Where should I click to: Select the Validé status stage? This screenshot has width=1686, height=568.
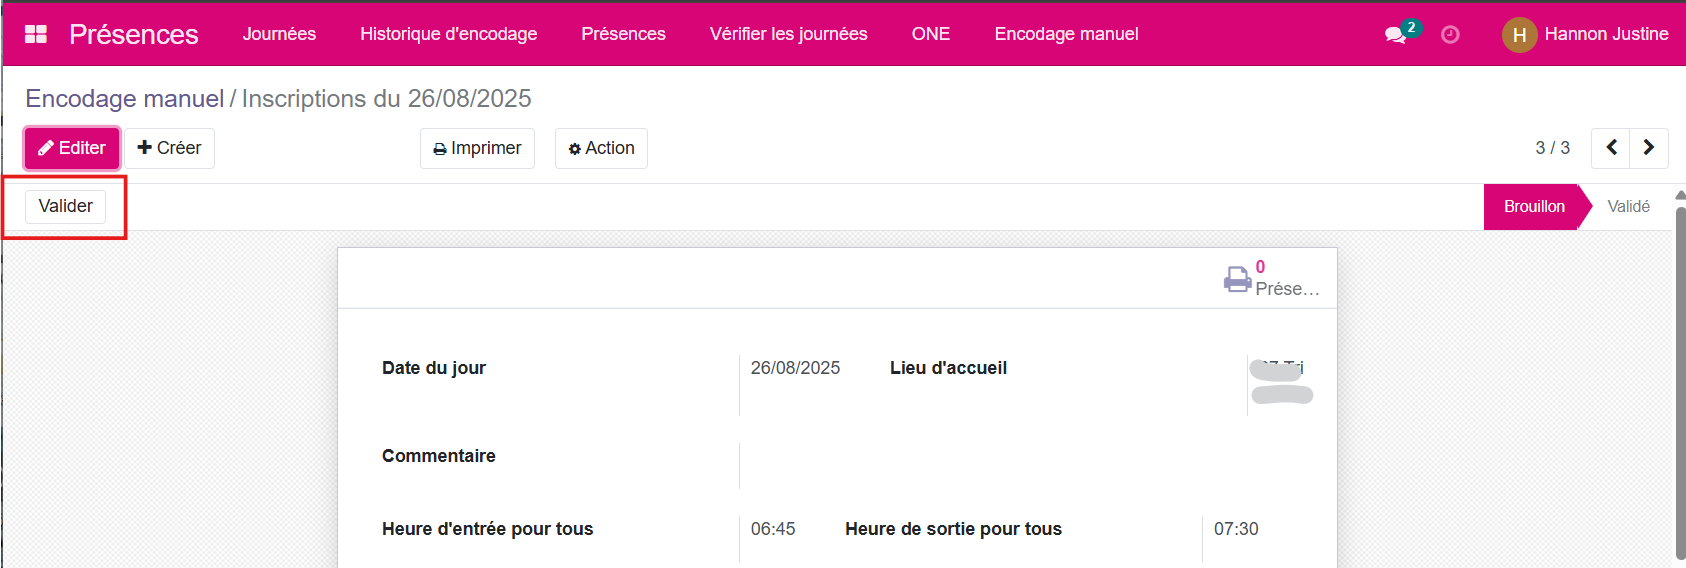pyautogui.click(x=1628, y=207)
